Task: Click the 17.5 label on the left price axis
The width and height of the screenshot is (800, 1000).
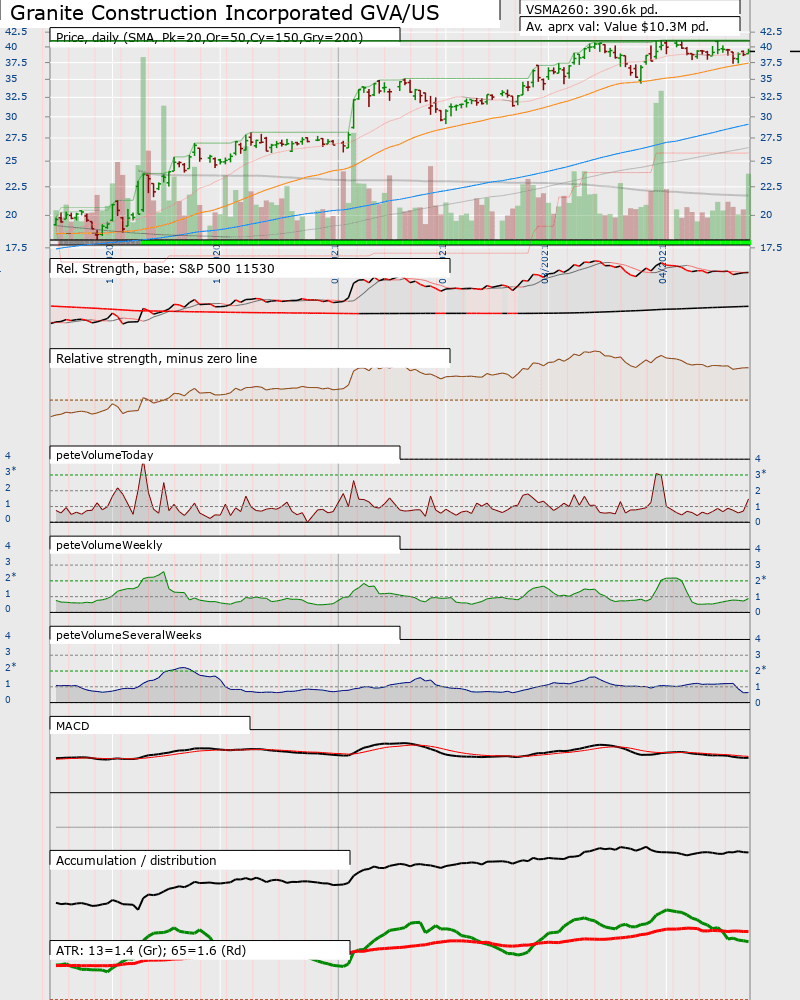Action: point(16,247)
